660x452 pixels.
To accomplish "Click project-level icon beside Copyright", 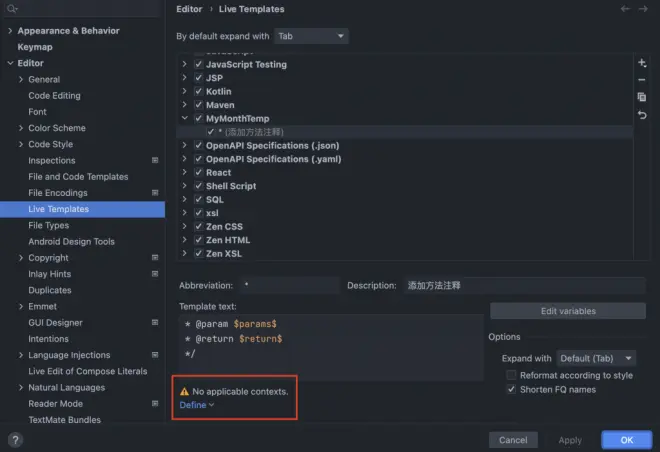I will coord(155,258).
